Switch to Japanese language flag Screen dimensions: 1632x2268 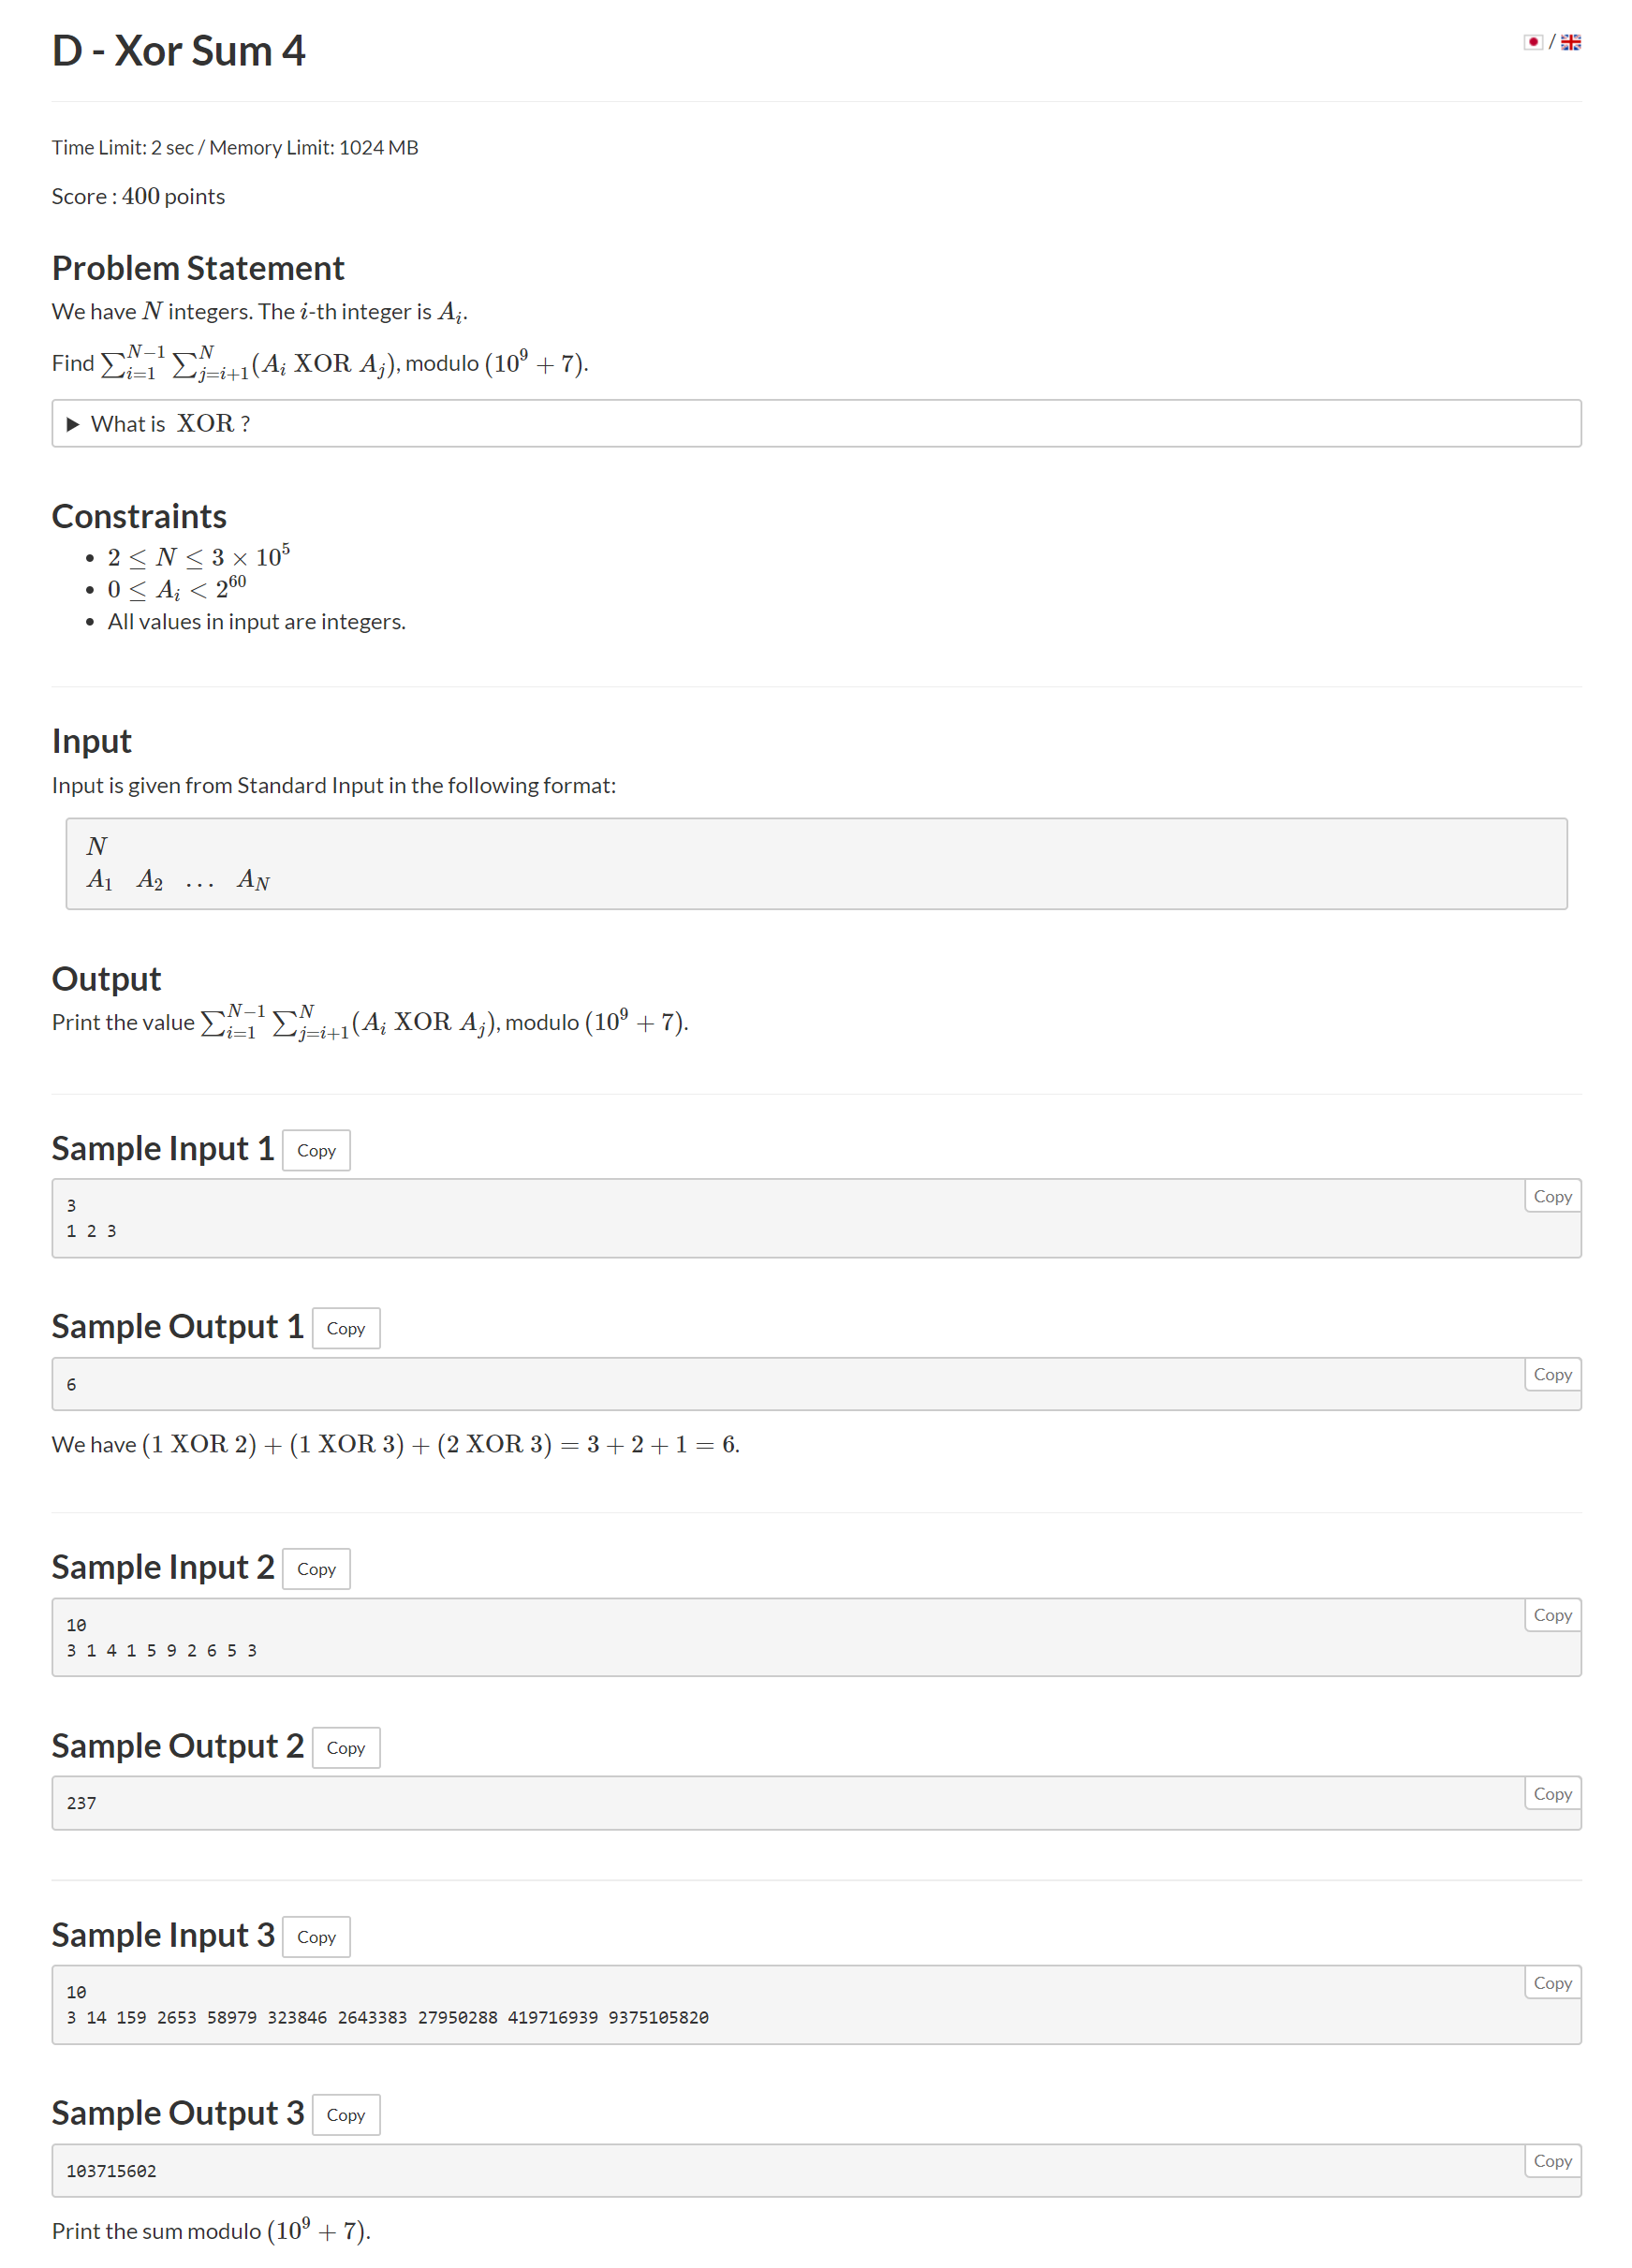tap(1532, 42)
